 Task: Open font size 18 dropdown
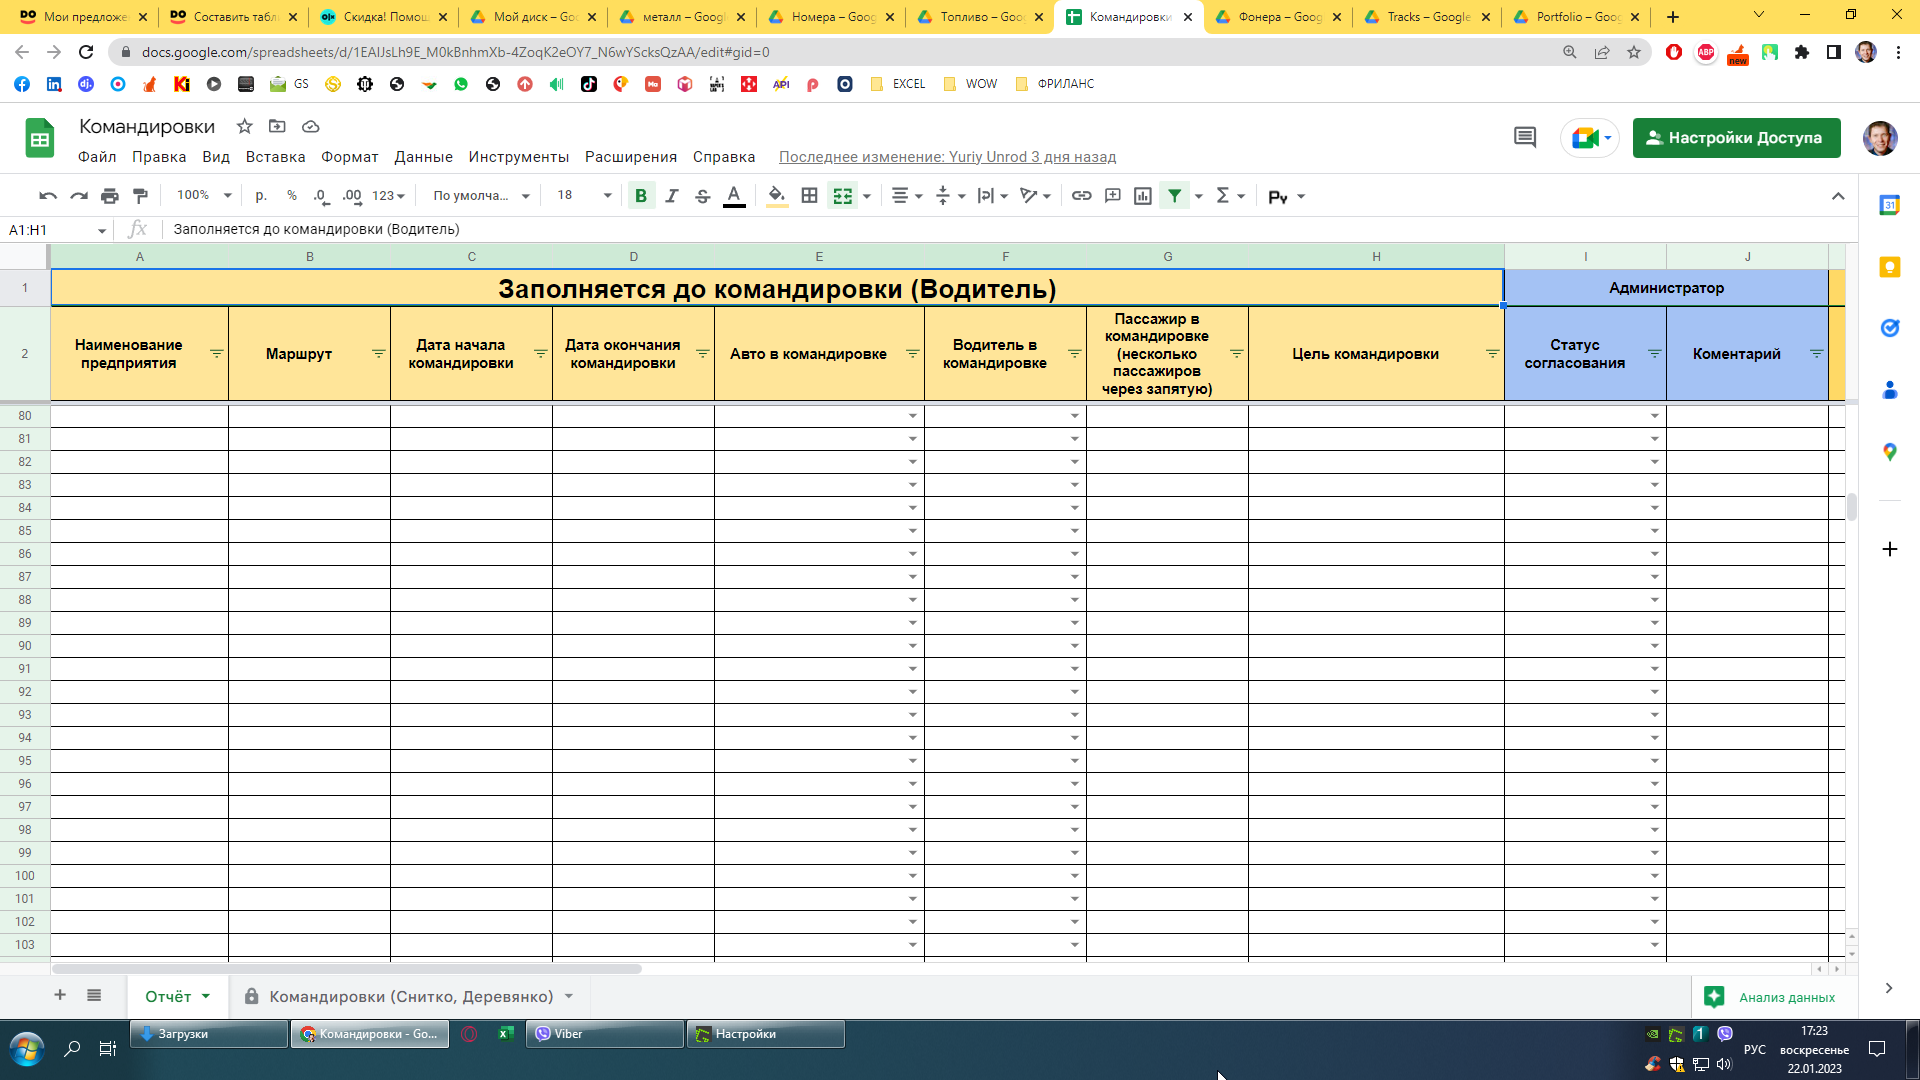tap(584, 196)
